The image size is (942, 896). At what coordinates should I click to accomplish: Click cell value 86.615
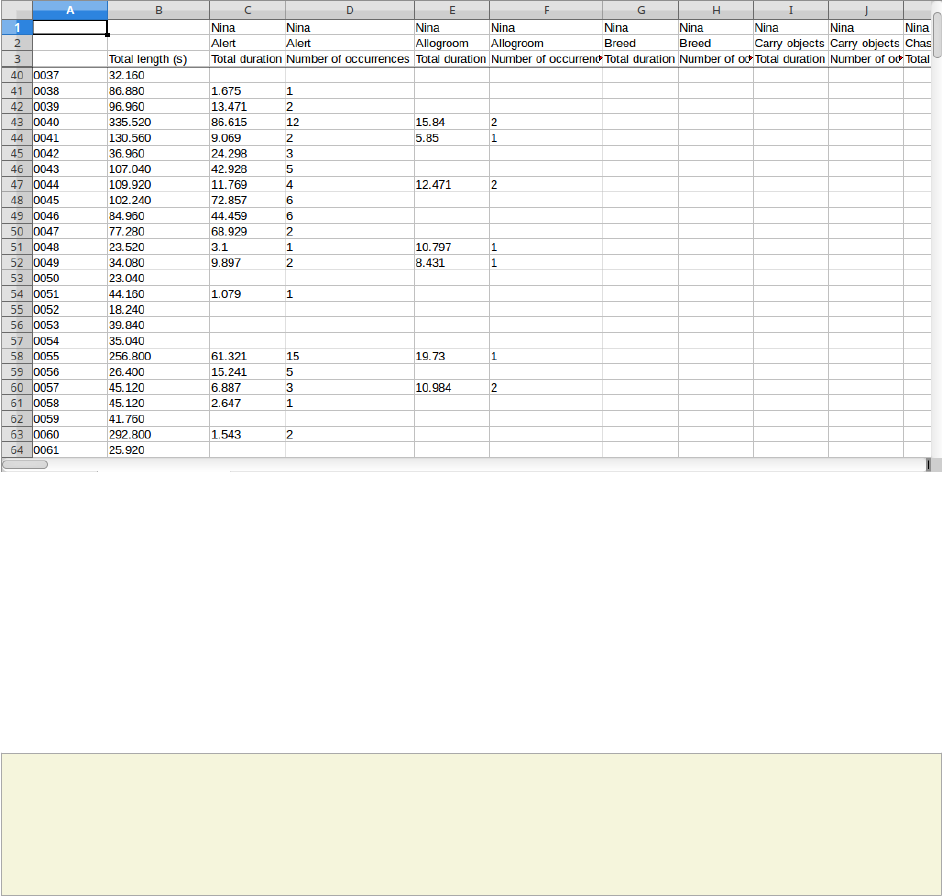[248, 122]
